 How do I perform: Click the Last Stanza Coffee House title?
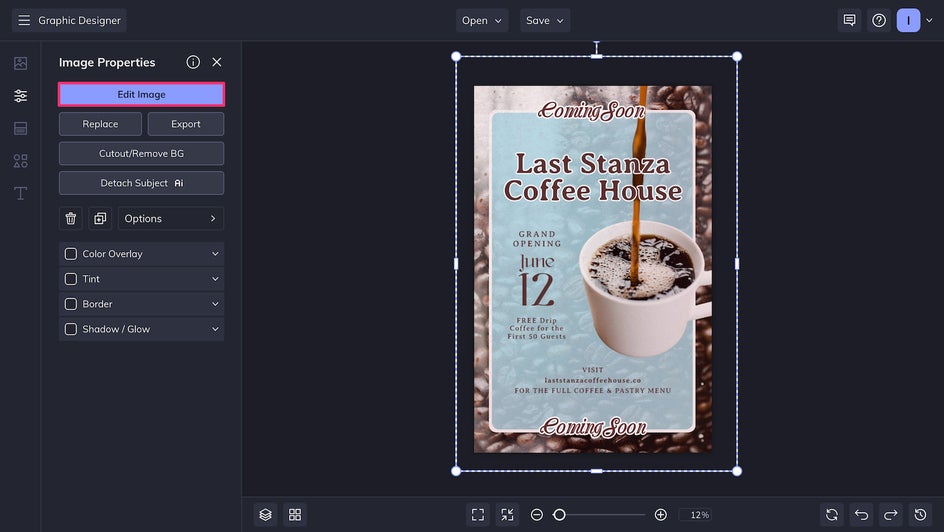pos(593,177)
